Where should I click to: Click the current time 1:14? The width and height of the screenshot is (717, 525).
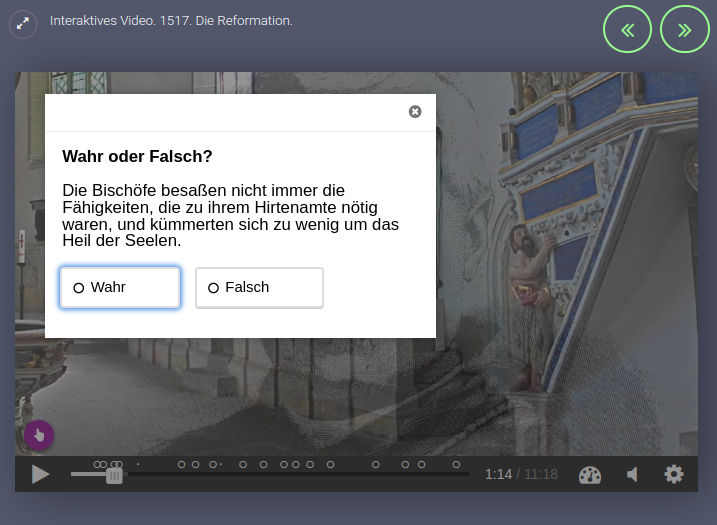[x=498, y=474]
